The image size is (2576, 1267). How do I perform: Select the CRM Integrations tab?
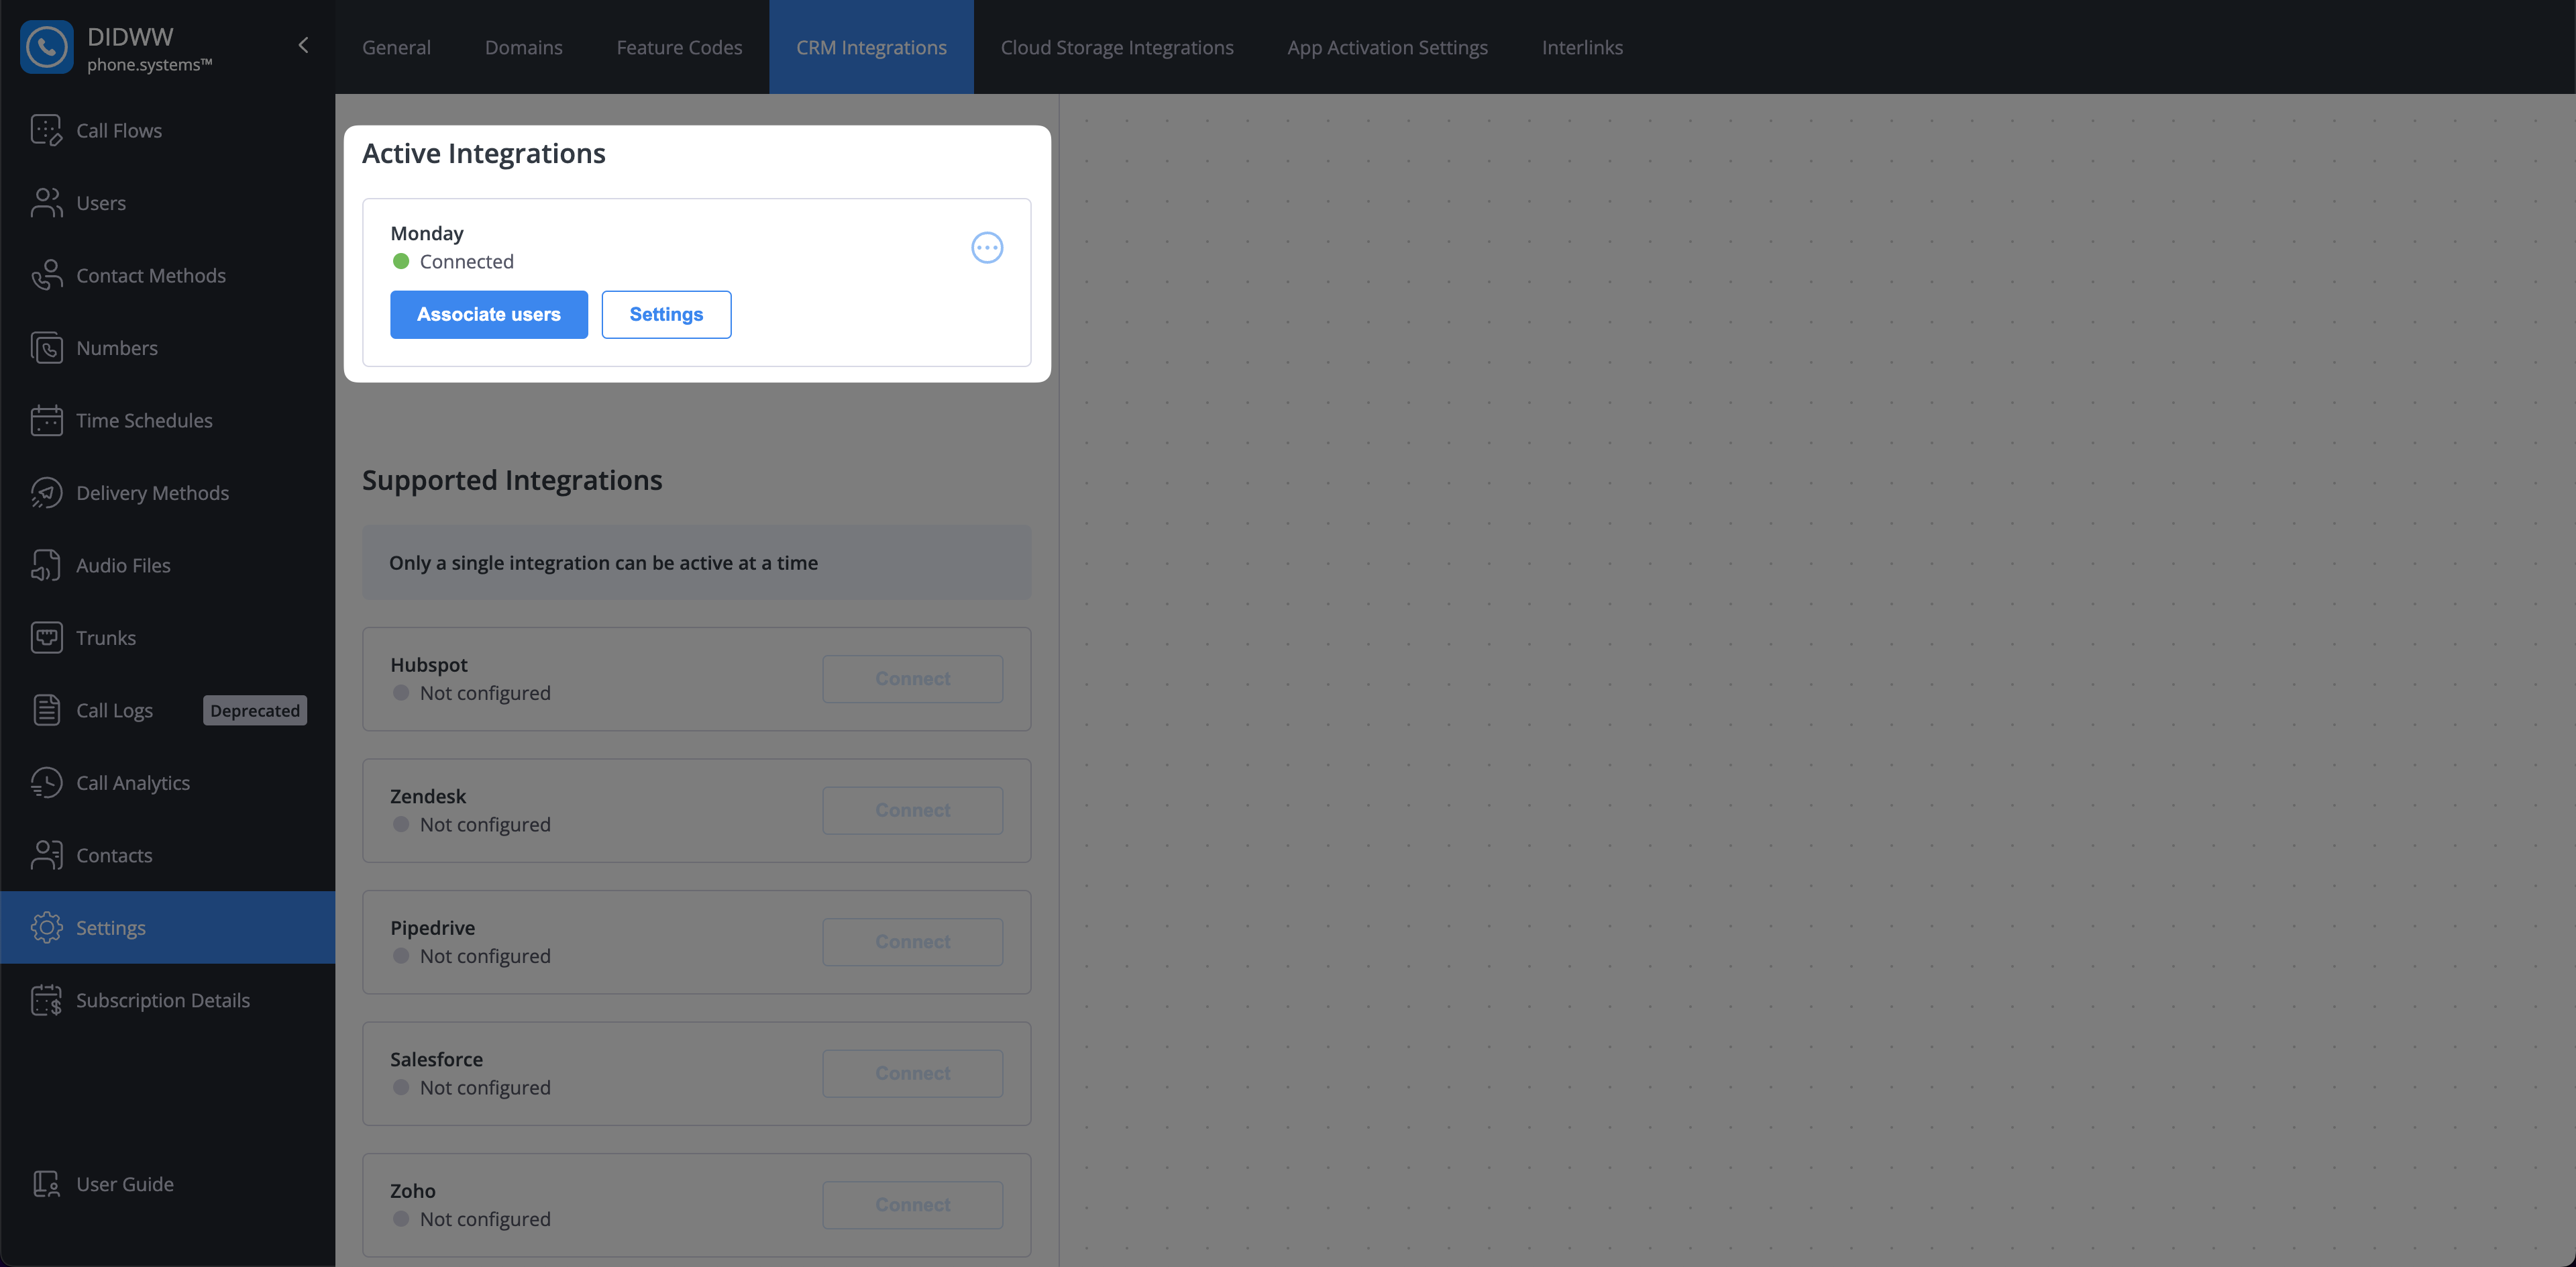(x=871, y=47)
